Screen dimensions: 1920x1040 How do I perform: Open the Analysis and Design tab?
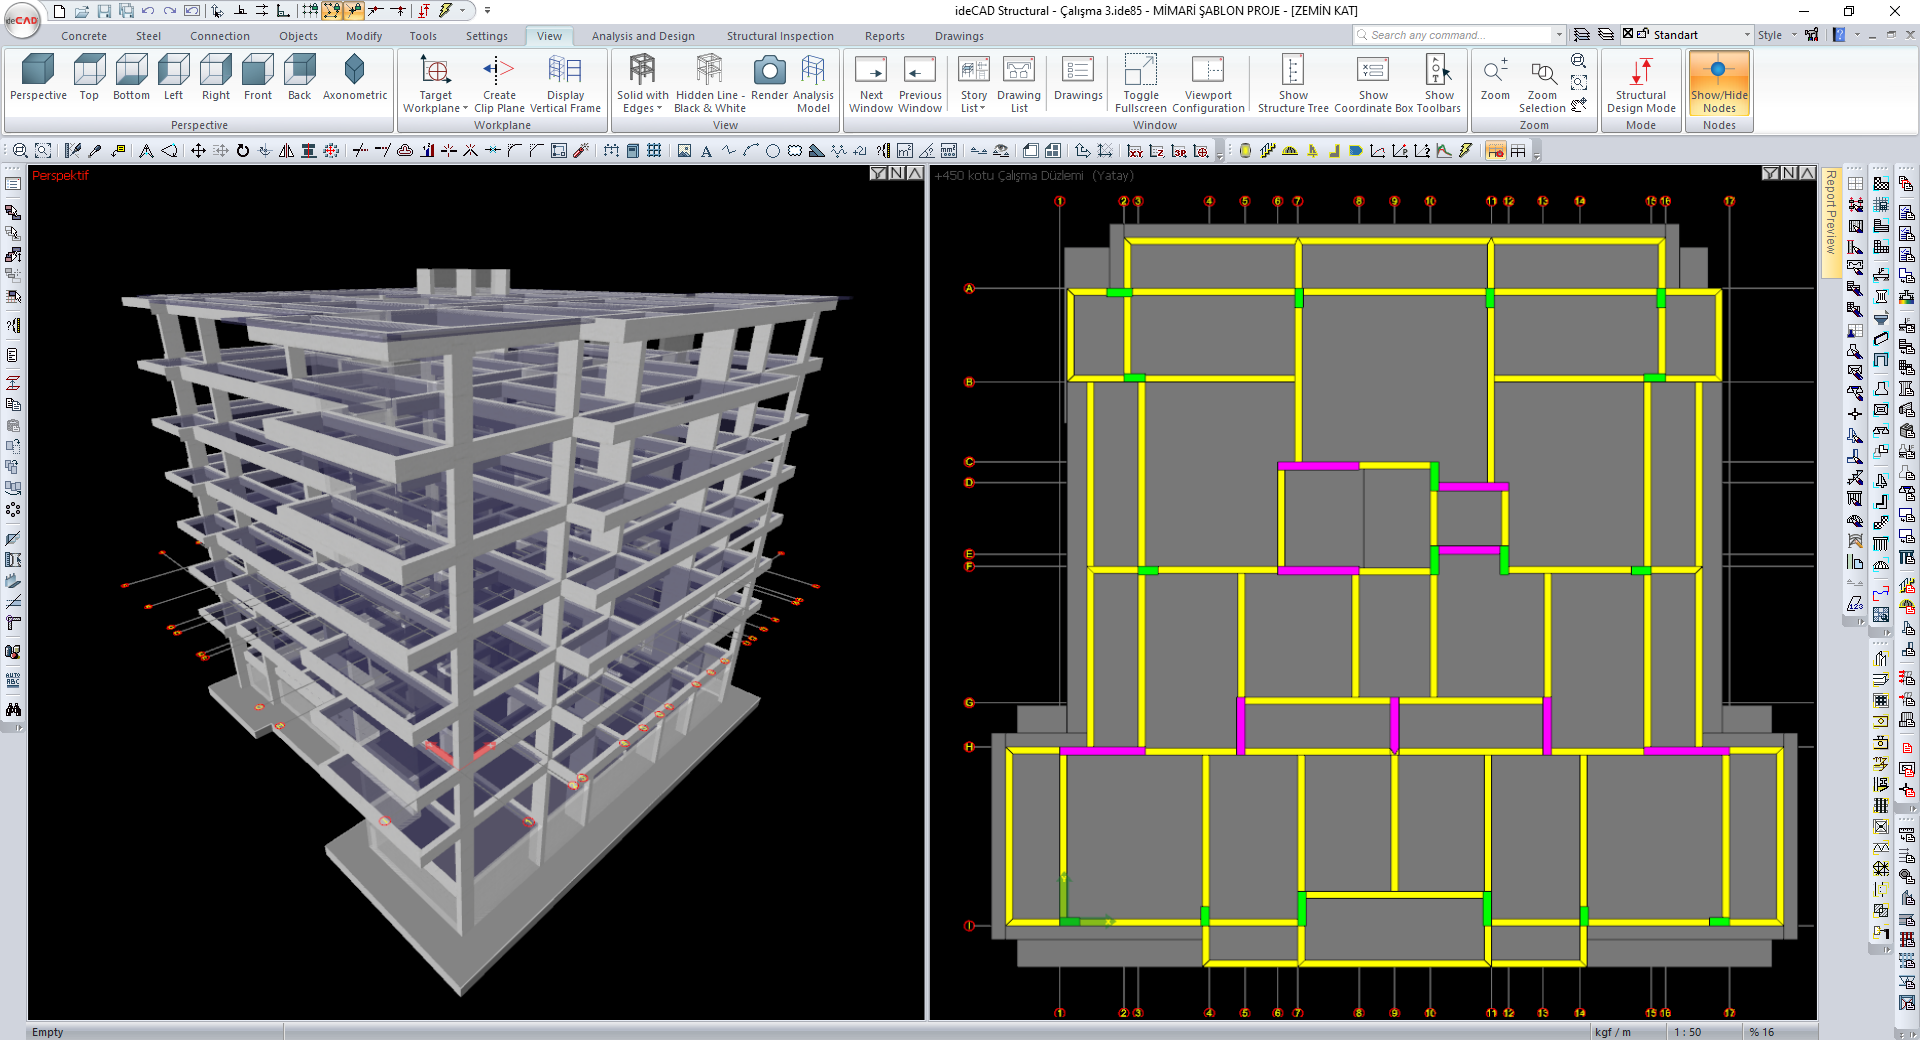642,36
